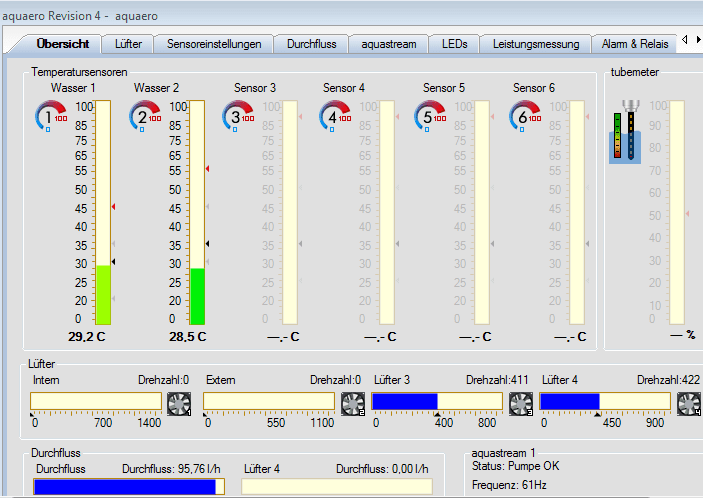Click the Lüfter 3 fan icon
This screenshot has height=498, width=703.
[x=521, y=404]
